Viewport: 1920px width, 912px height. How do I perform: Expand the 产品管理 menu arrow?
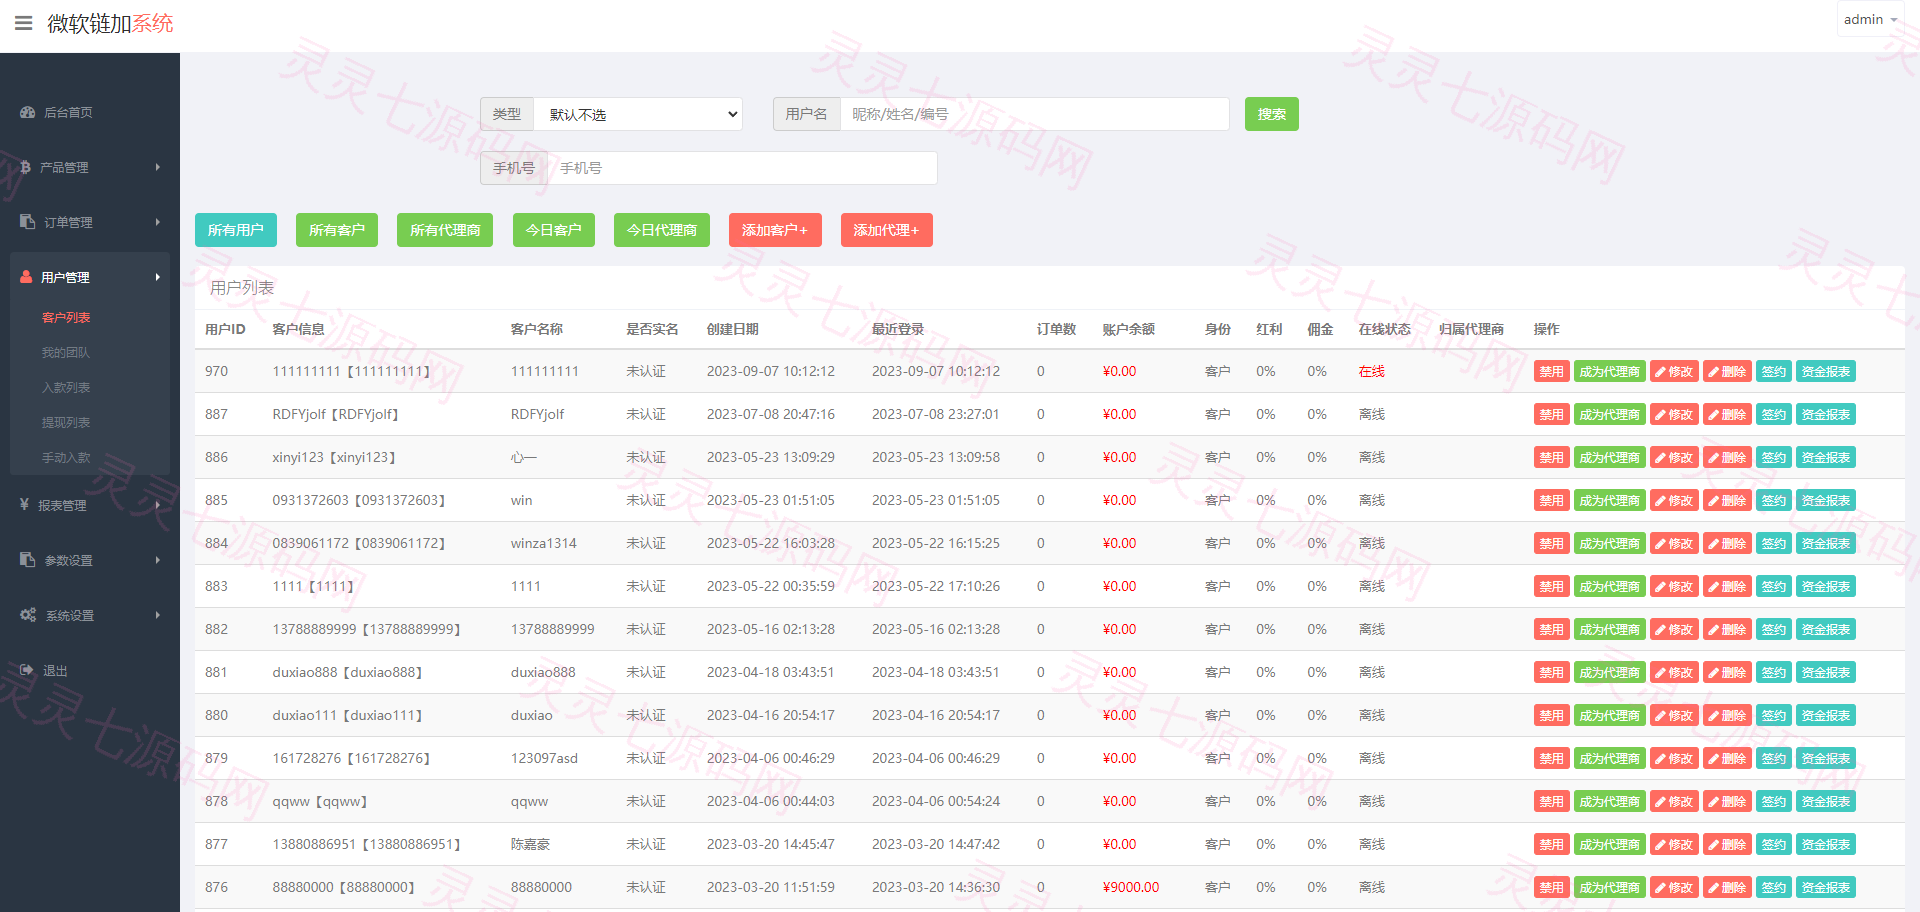pos(158,167)
